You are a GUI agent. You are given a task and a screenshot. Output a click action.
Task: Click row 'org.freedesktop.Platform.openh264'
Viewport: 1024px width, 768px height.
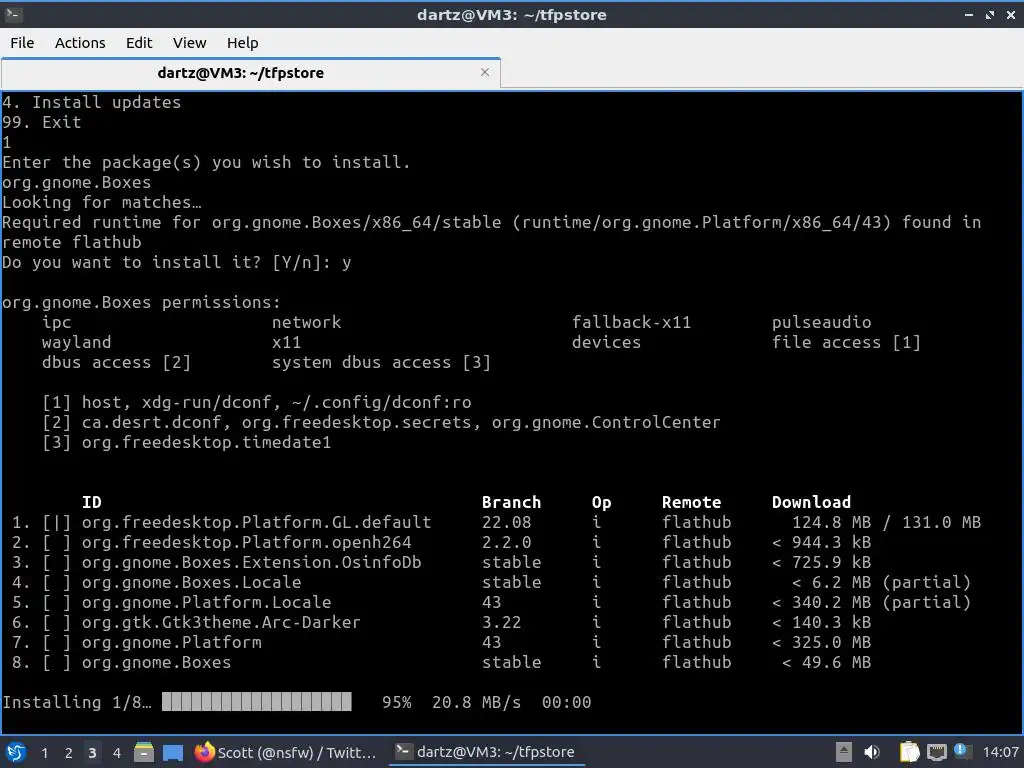click(441, 542)
